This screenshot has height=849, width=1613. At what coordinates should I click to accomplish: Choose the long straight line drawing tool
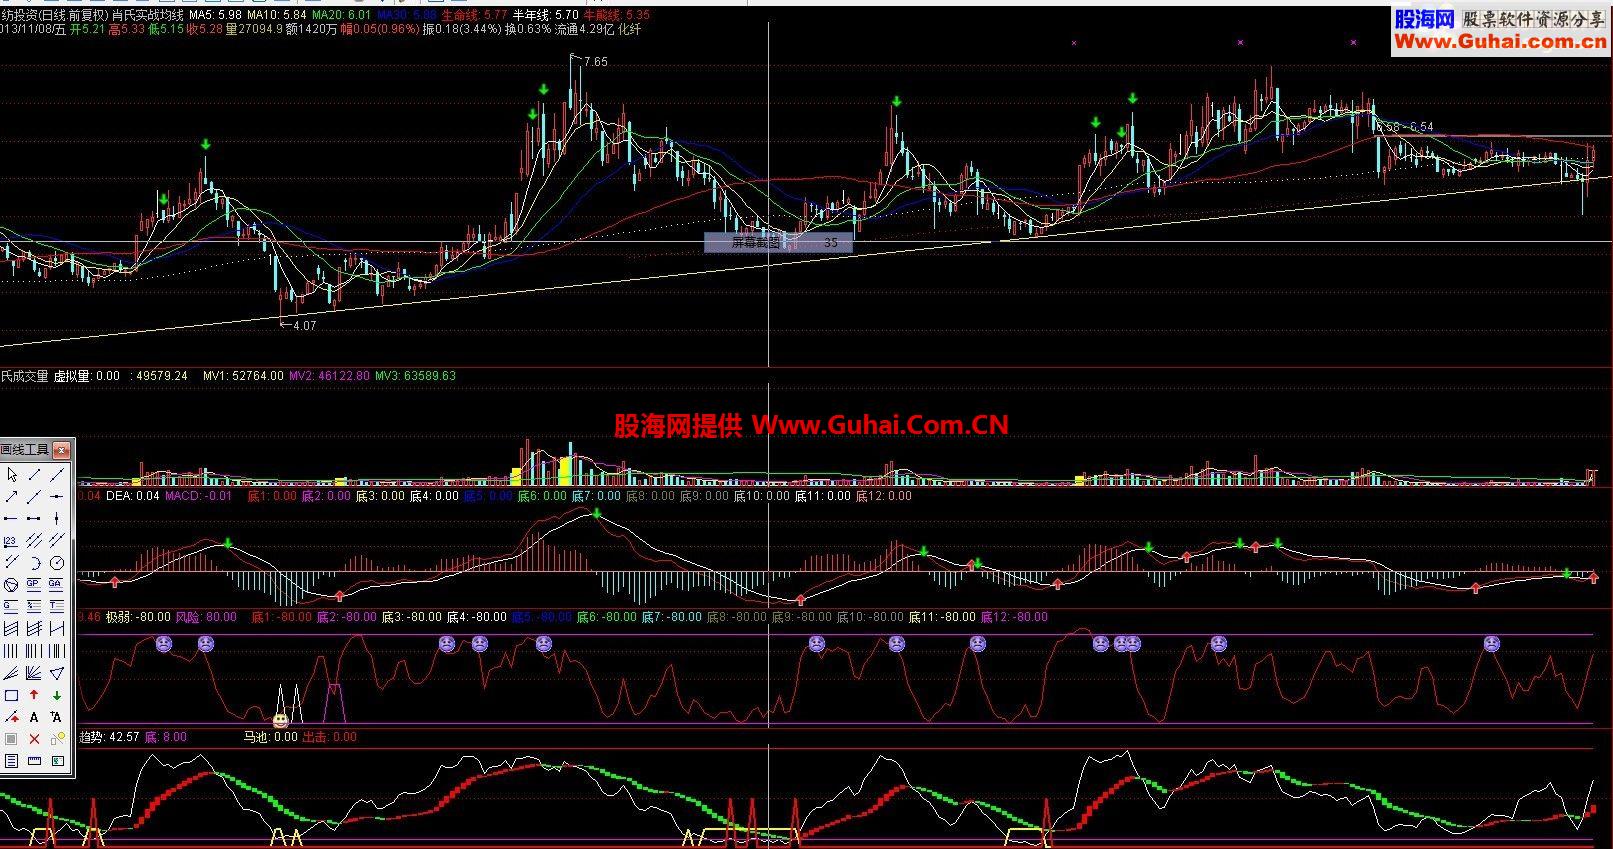pyautogui.click(x=57, y=475)
